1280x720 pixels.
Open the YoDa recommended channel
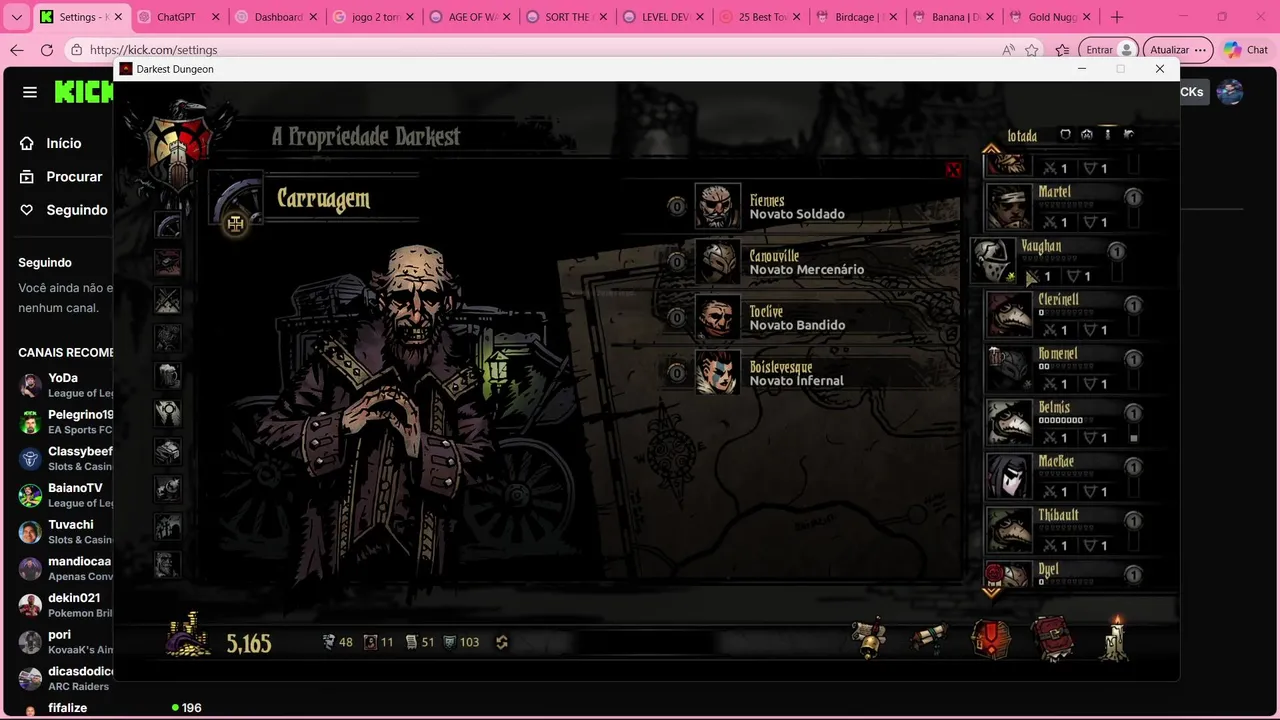click(x=65, y=385)
